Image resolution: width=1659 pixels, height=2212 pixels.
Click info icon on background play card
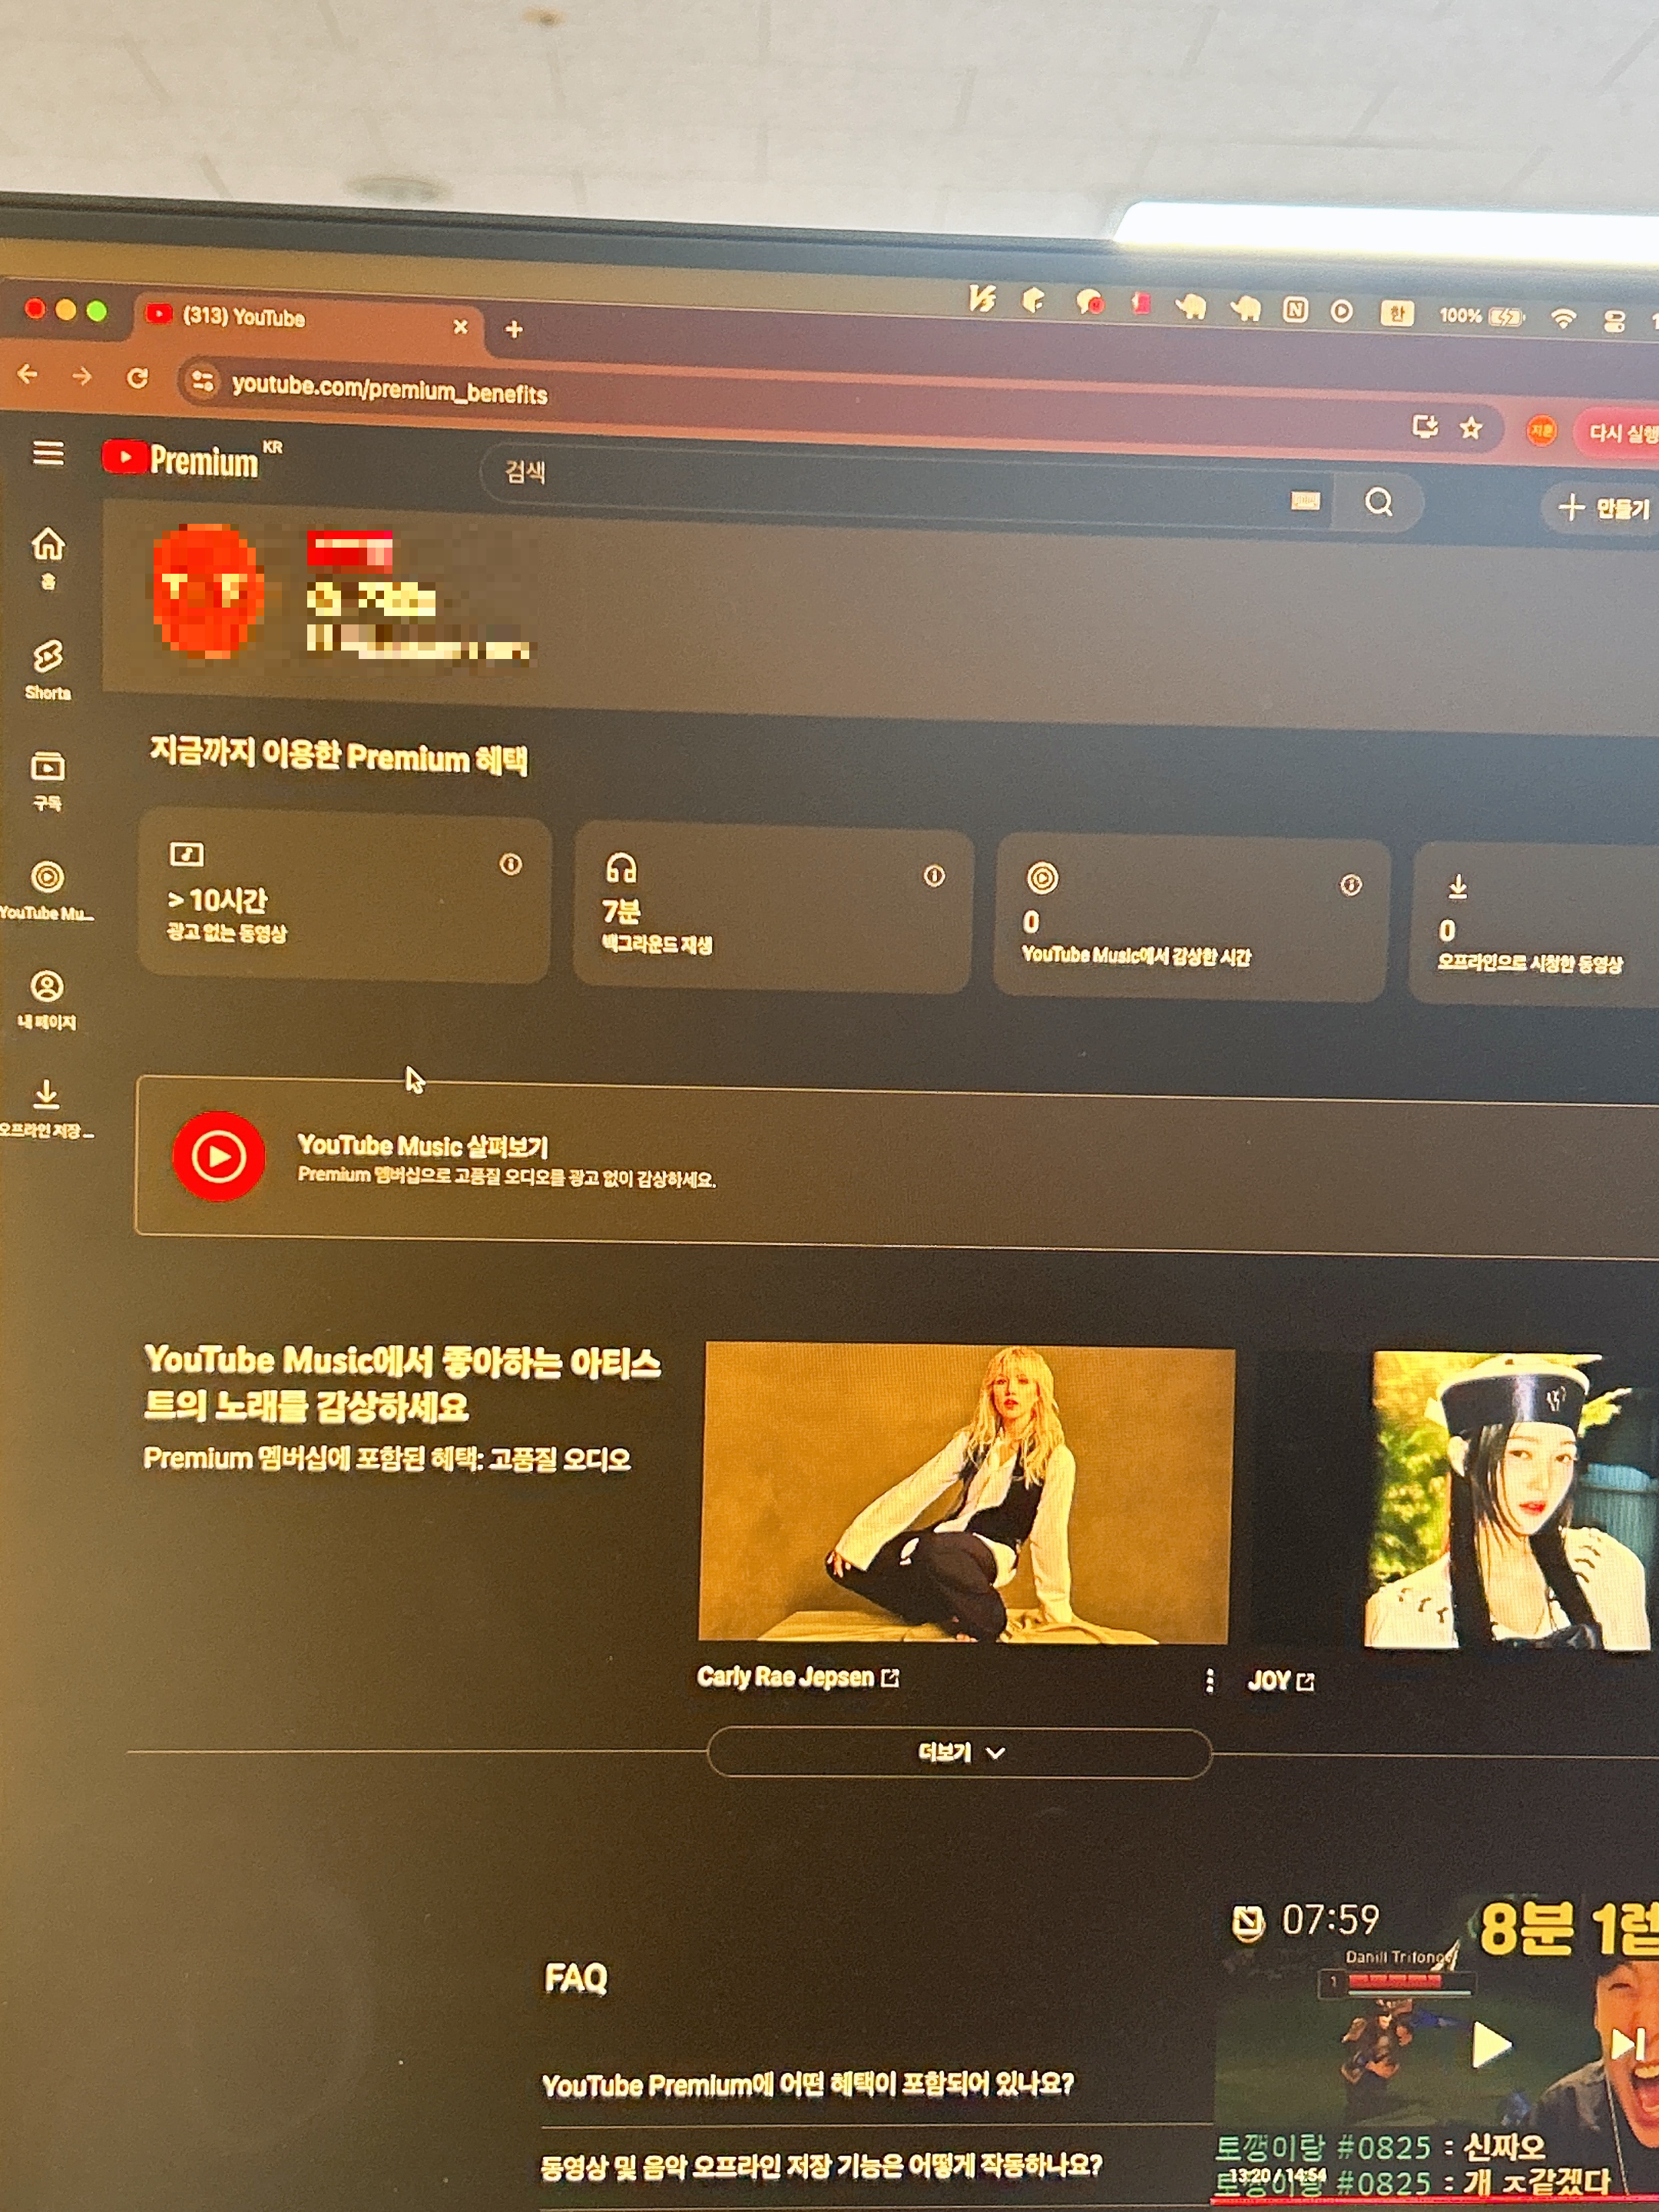tap(933, 876)
